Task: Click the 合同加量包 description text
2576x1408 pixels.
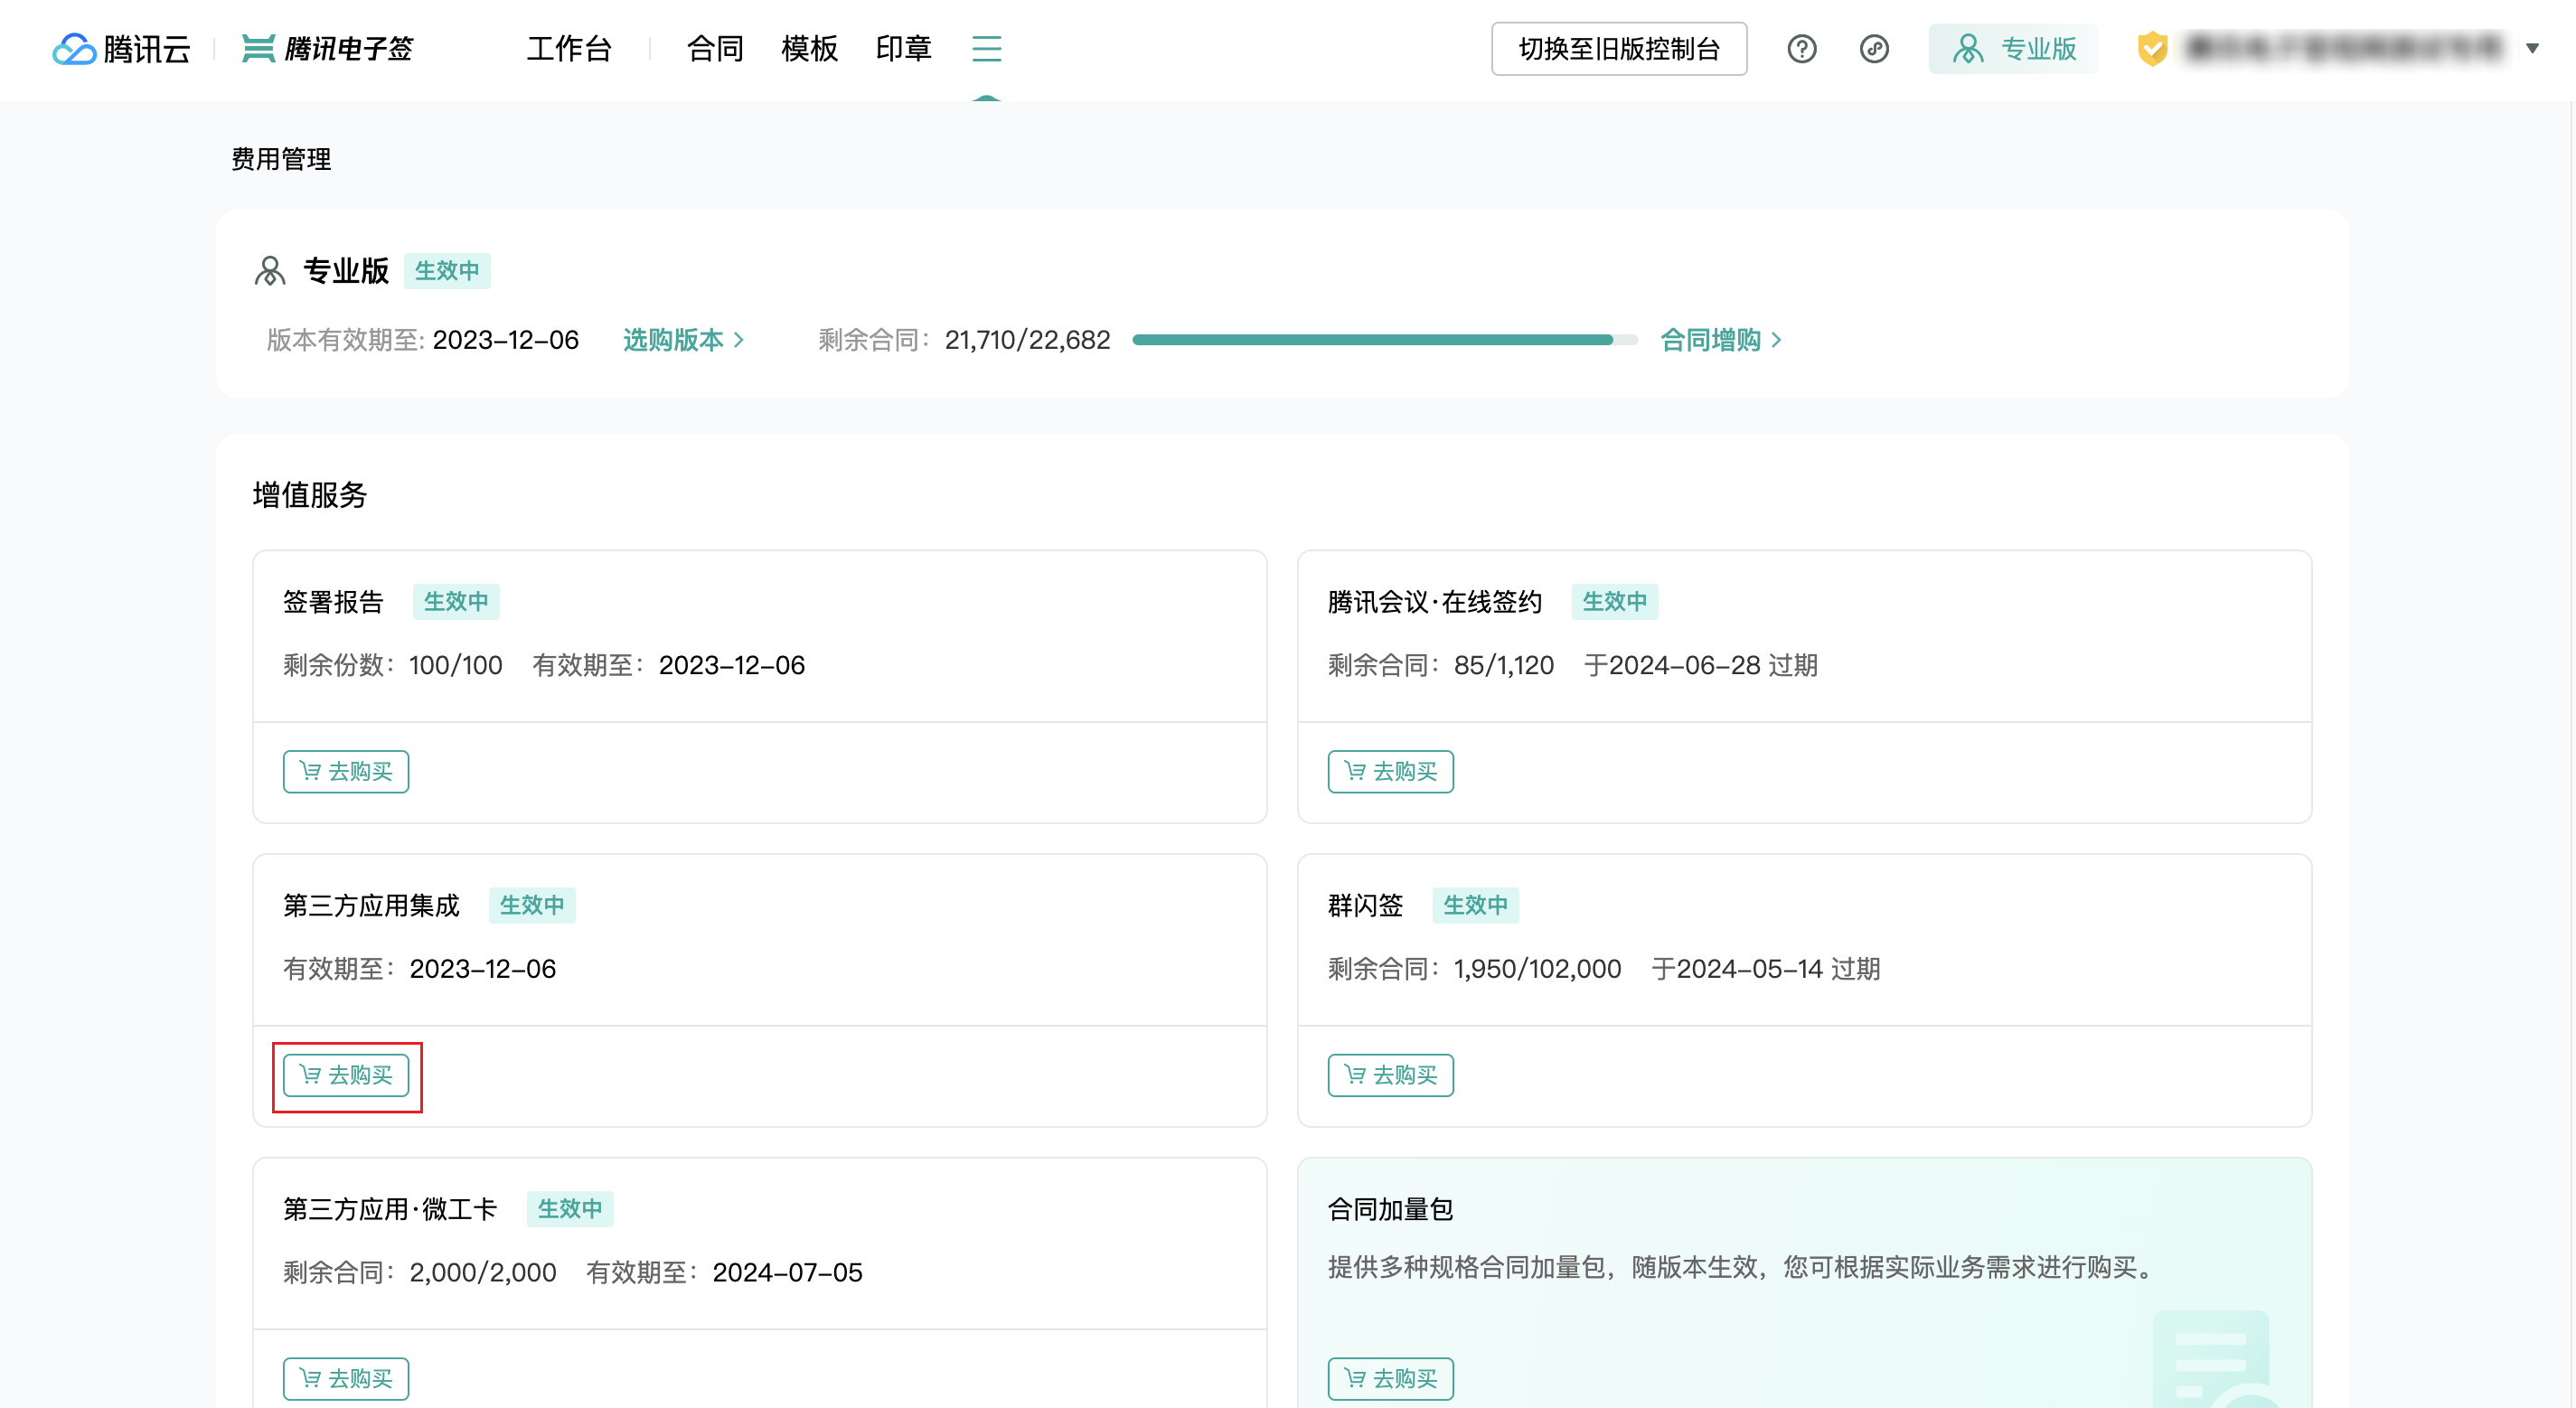Action: pos(1741,1268)
